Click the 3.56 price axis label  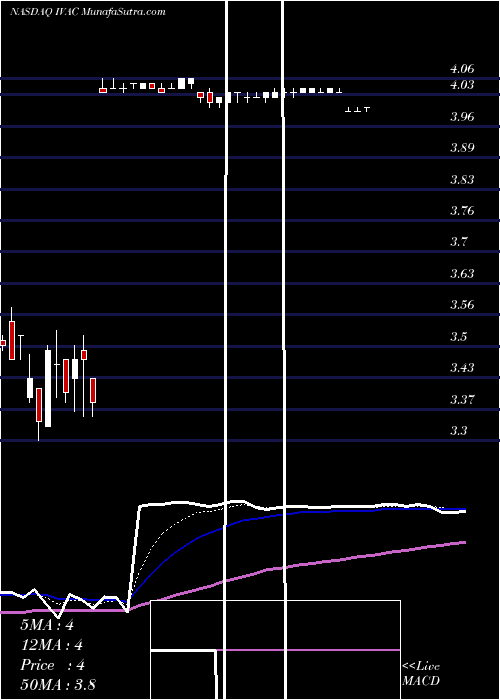[462, 305]
